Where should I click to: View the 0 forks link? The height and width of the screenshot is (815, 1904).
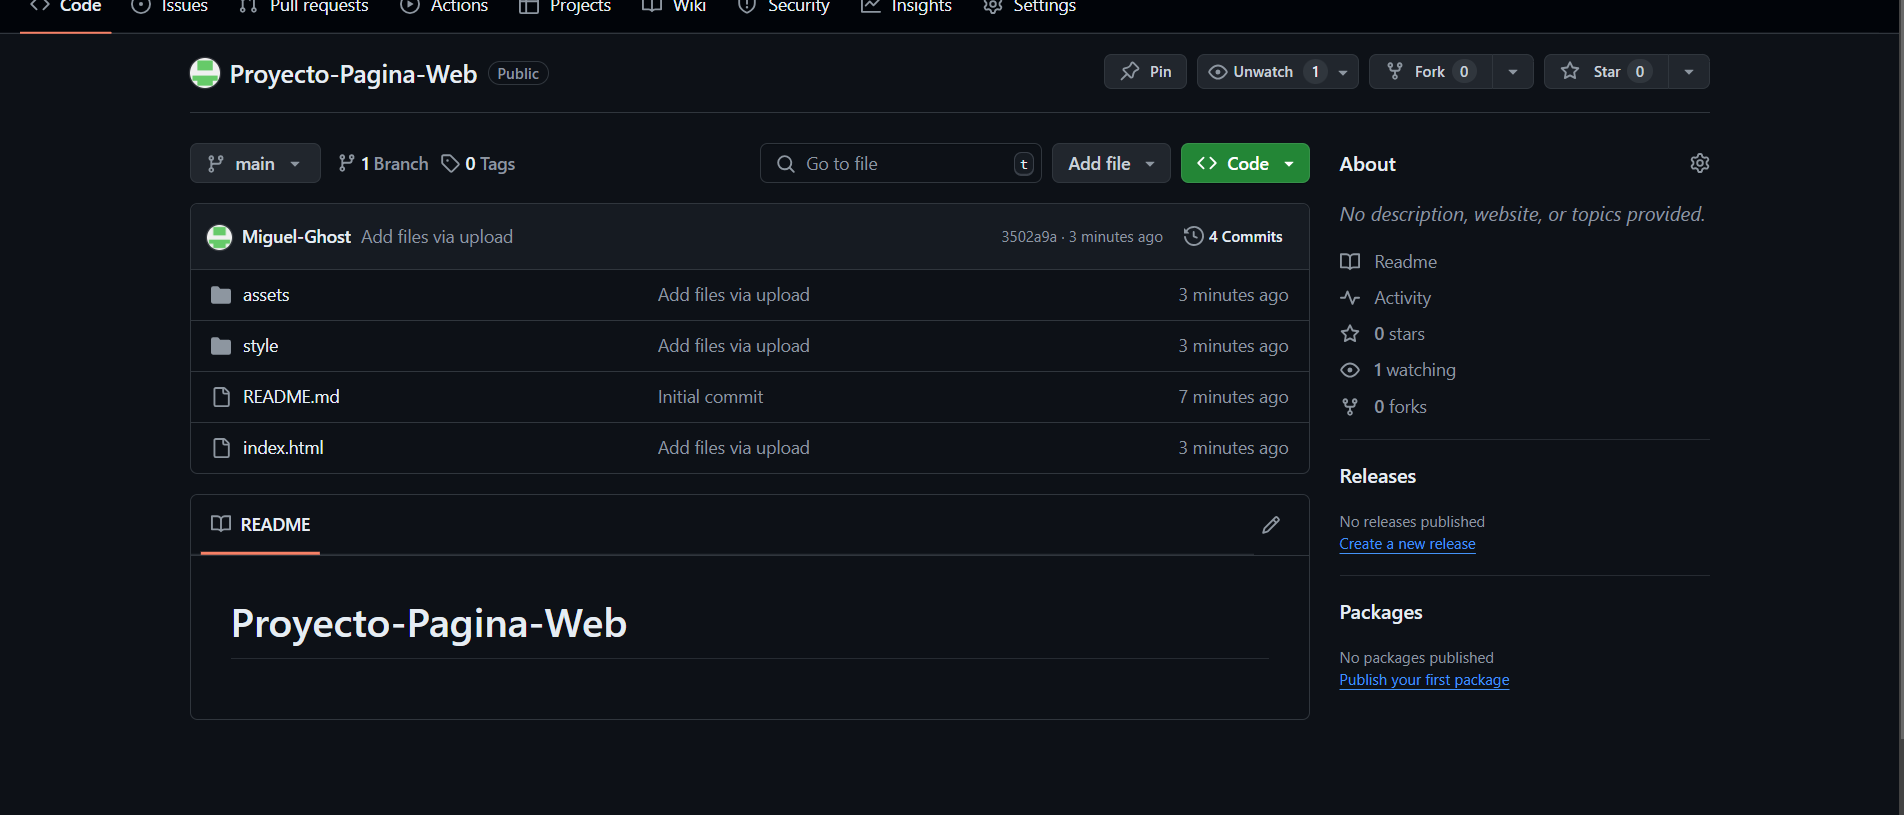pyautogui.click(x=1400, y=407)
